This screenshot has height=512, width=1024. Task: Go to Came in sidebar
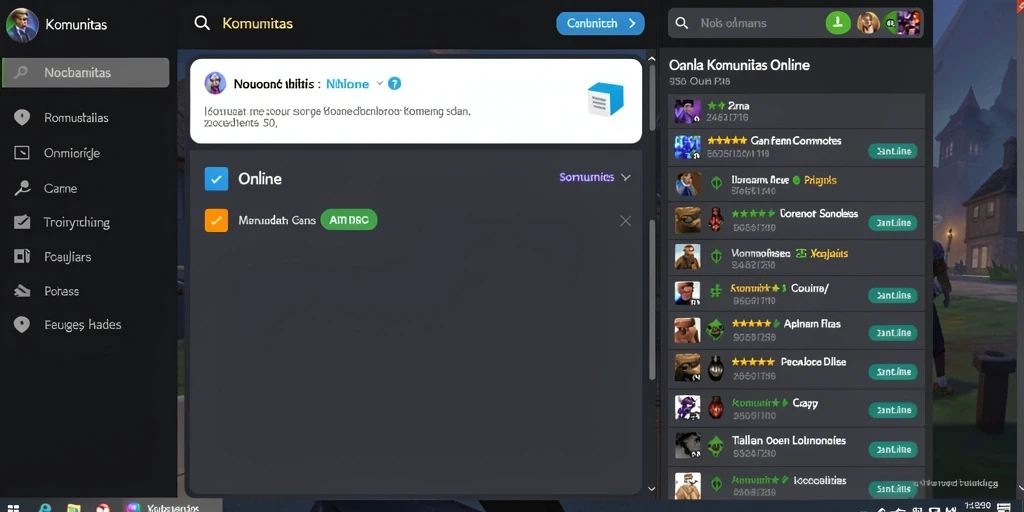(x=60, y=188)
